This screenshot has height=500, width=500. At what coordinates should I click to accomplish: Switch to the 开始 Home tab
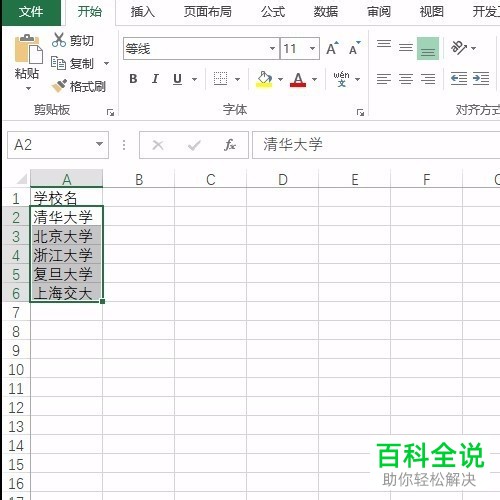click(x=90, y=12)
